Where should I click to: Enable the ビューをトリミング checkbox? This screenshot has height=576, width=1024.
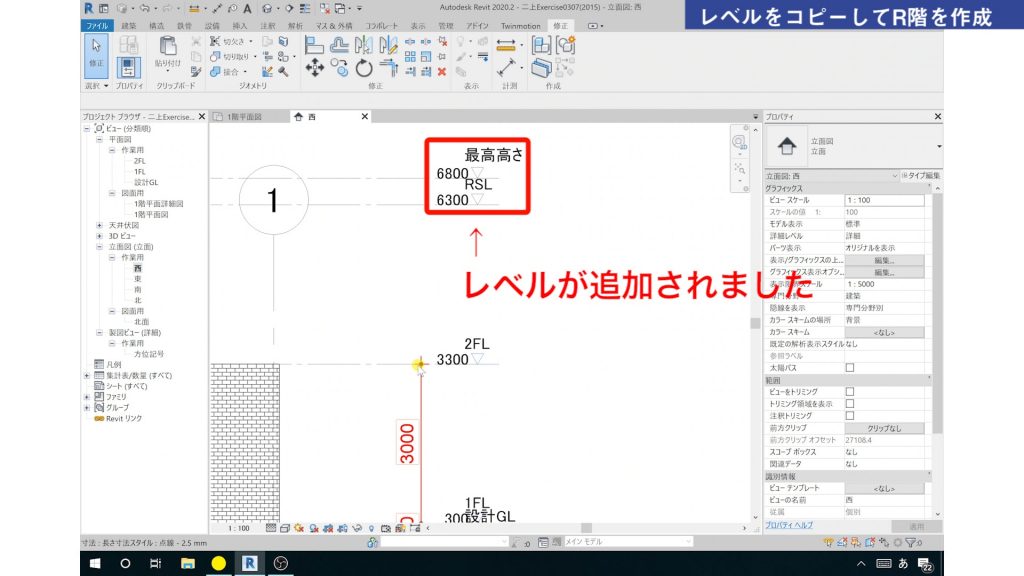tap(850, 390)
